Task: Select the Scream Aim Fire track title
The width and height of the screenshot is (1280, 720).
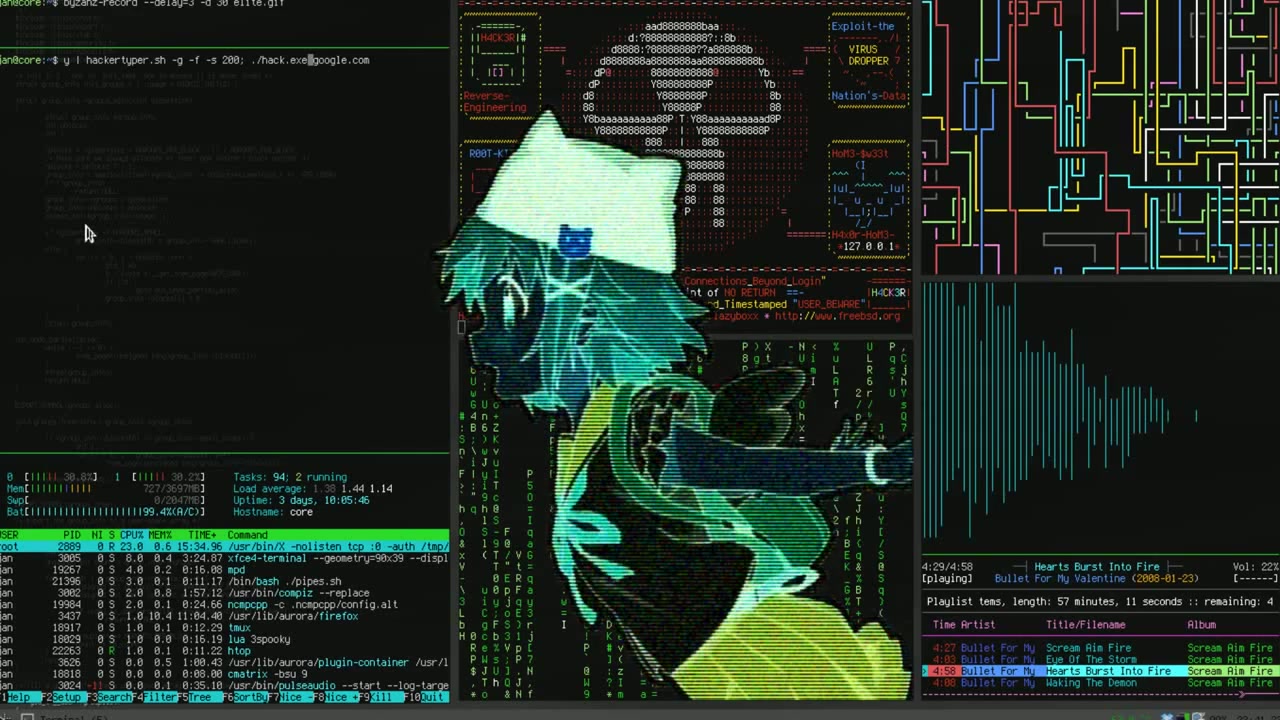Action: click(1088, 648)
